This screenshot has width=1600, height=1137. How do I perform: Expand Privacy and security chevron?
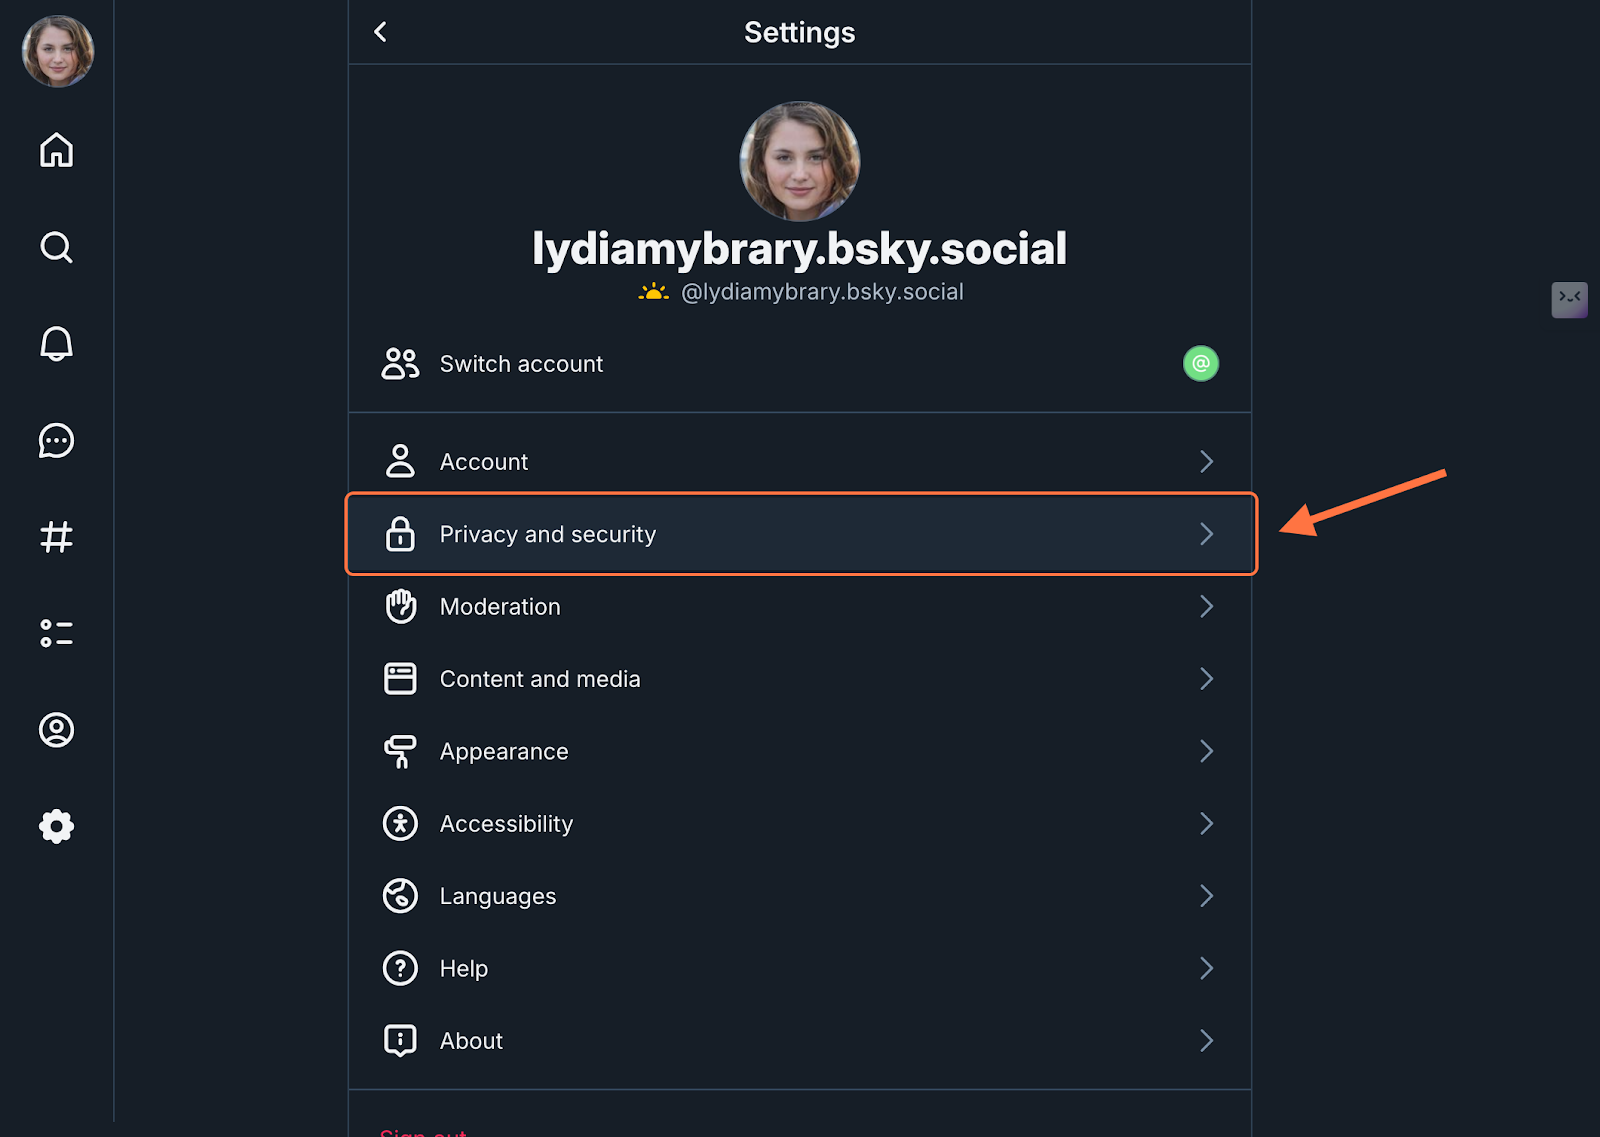[1207, 534]
